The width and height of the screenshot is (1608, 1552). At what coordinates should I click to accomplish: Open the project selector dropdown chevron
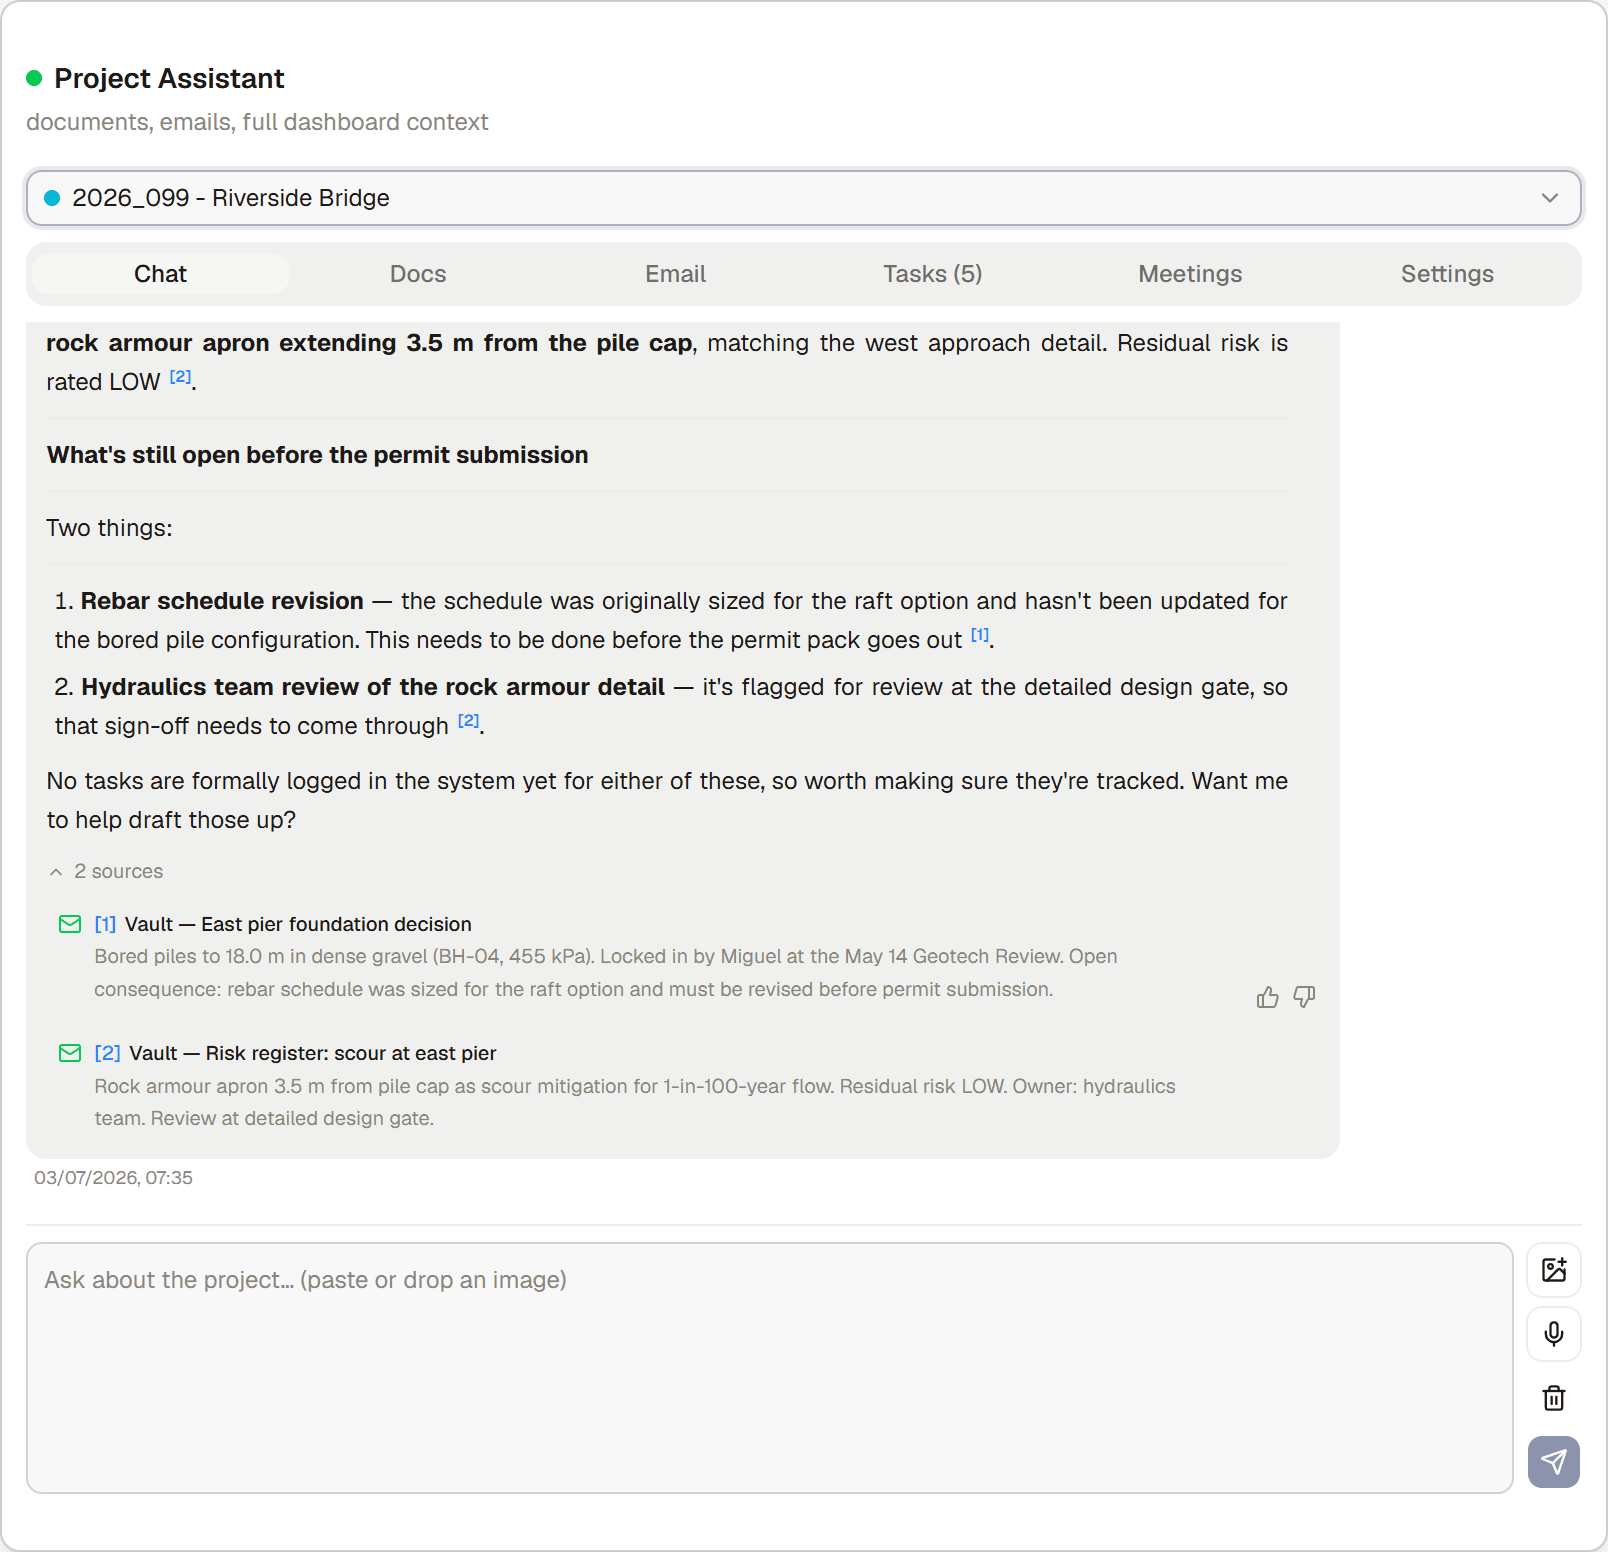pyautogui.click(x=1550, y=198)
